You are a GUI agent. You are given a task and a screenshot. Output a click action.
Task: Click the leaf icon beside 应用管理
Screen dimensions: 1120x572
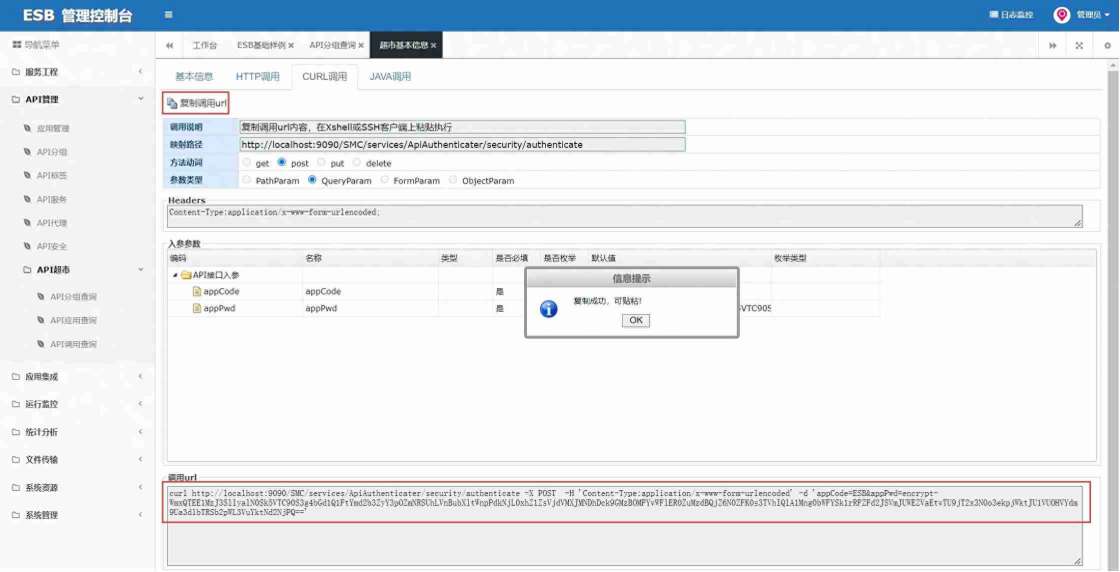tap(28, 129)
